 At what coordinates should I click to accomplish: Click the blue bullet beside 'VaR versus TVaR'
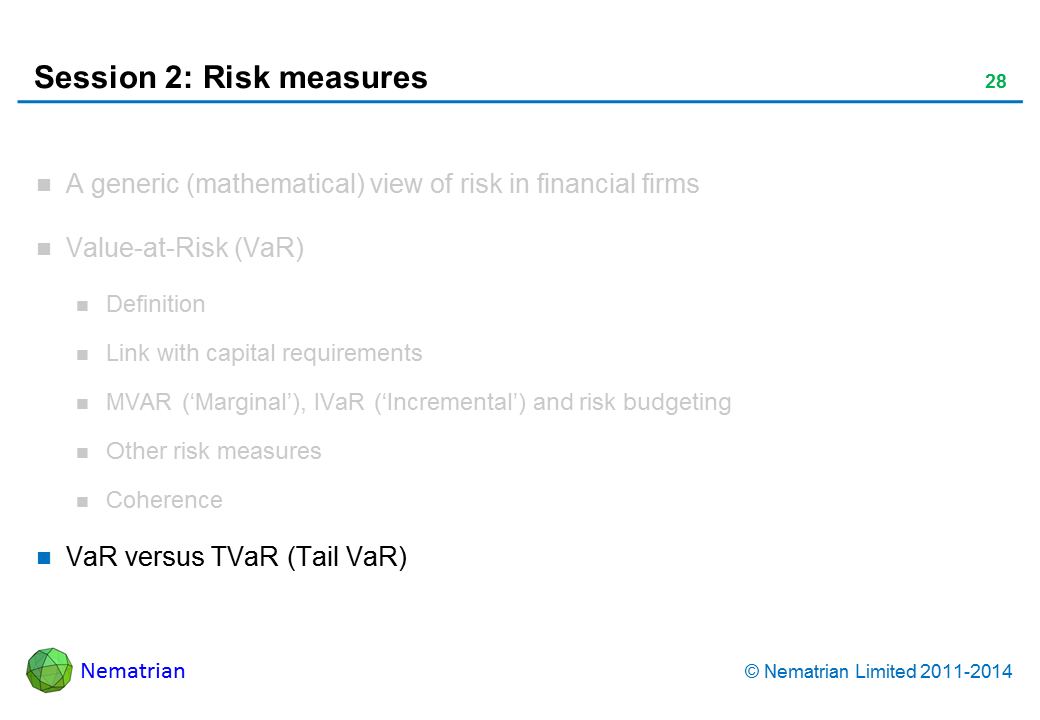tap(44, 558)
